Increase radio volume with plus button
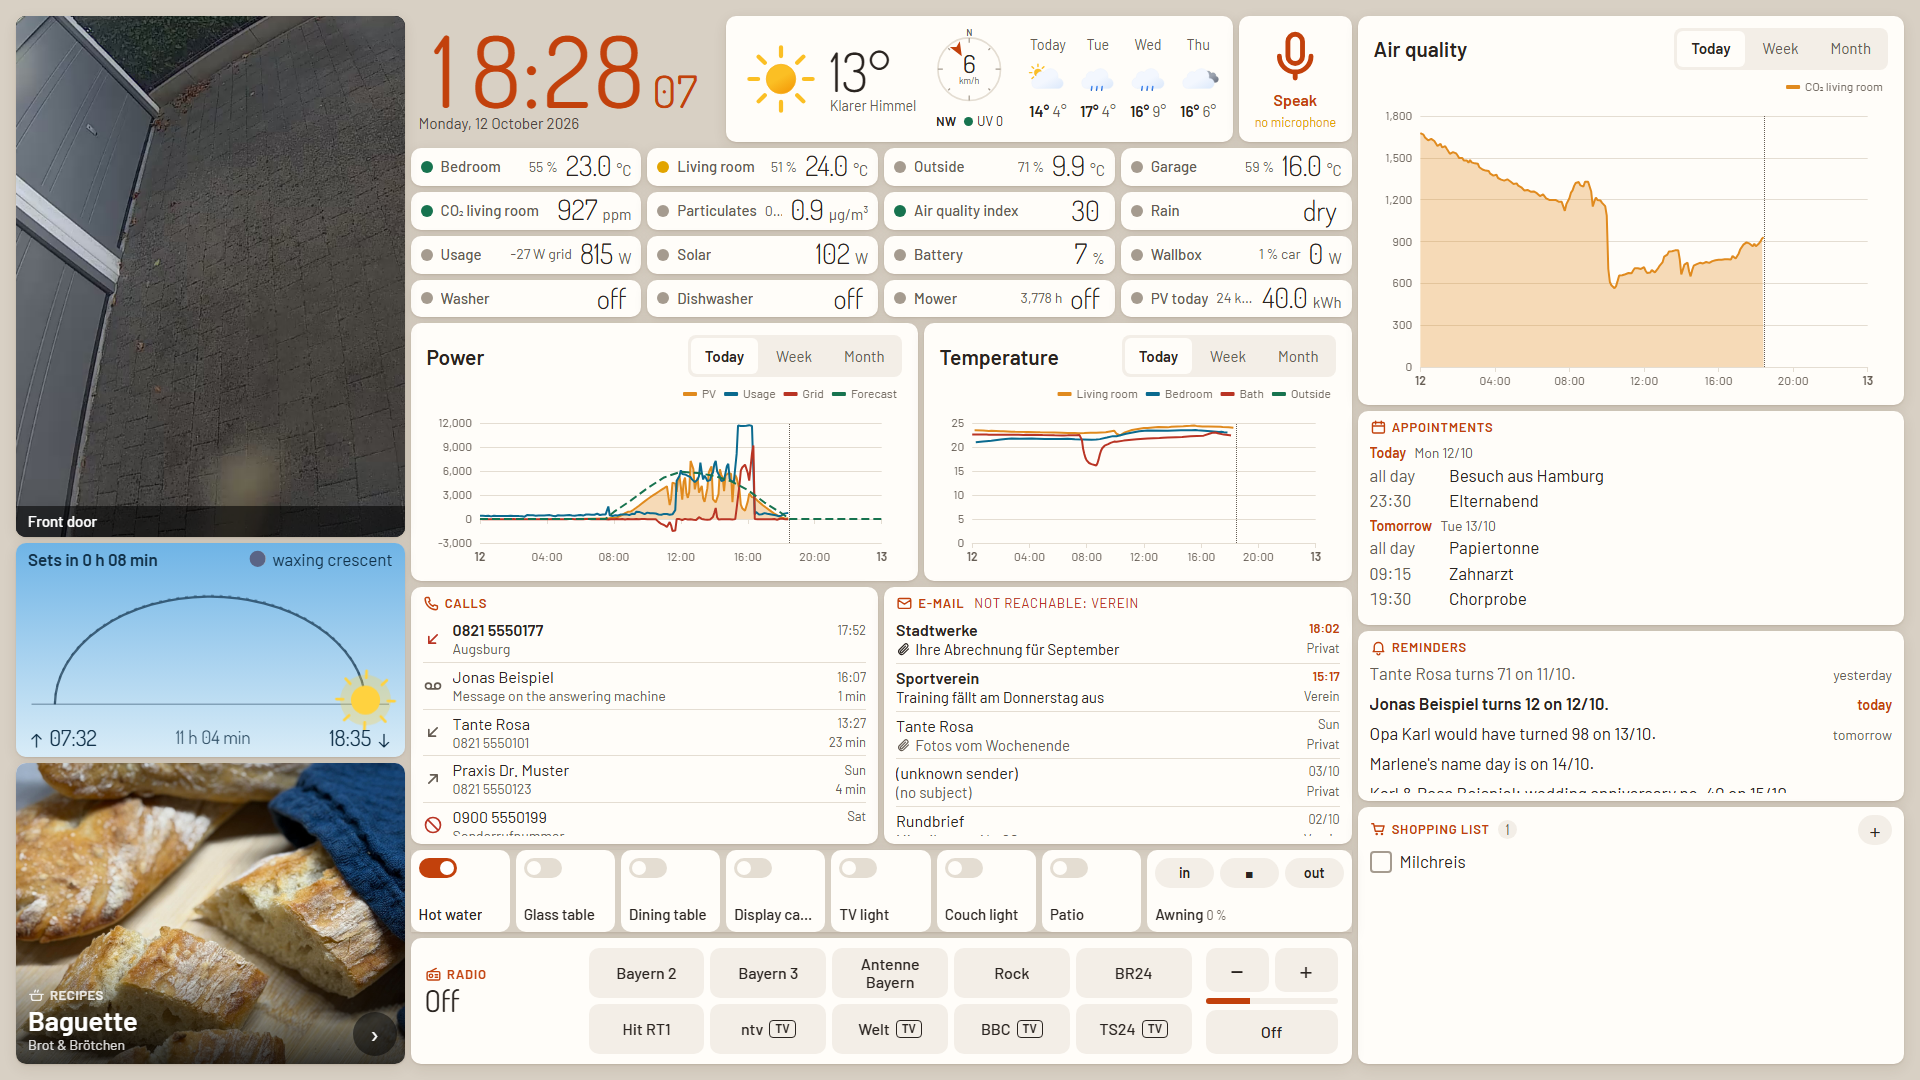This screenshot has width=1920, height=1080. [x=1305, y=972]
